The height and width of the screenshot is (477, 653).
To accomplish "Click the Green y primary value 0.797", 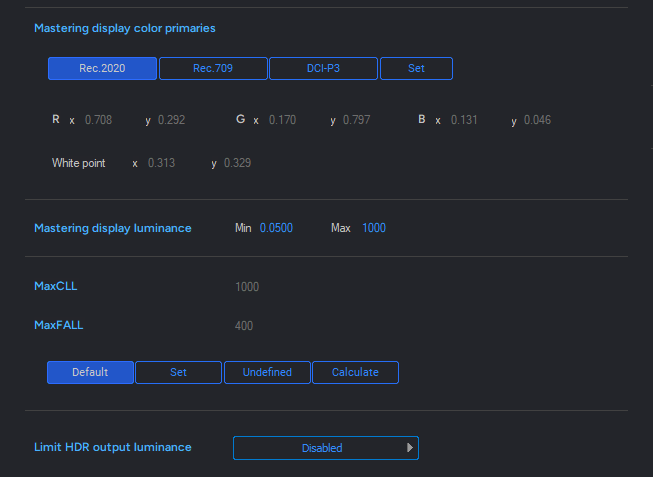I will 356,120.
